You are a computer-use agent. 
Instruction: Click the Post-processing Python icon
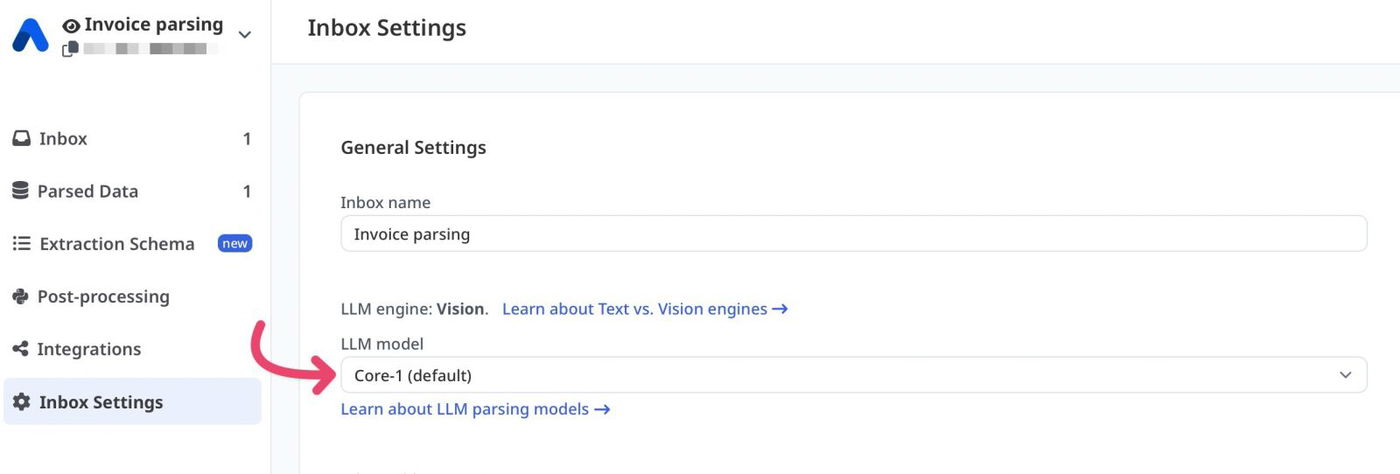[x=20, y=297]
